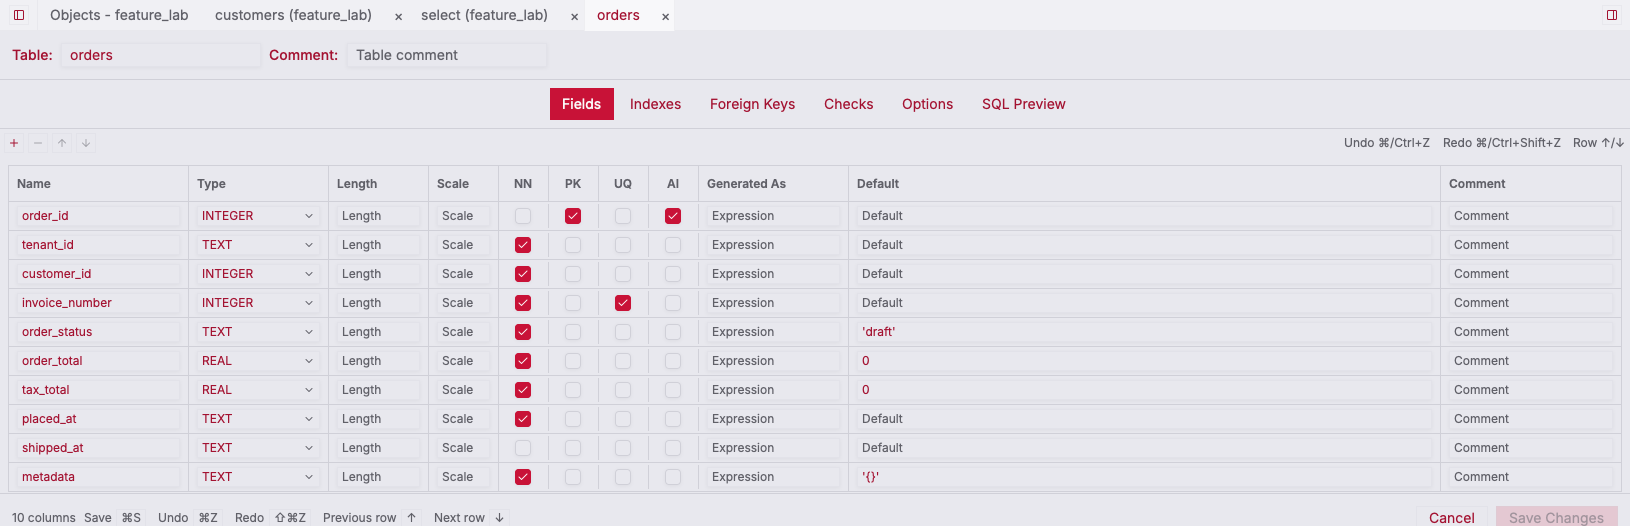Close the select (feature_lab) tab
This screenshot has width=1630, height=526.
(x=574, y=16)
